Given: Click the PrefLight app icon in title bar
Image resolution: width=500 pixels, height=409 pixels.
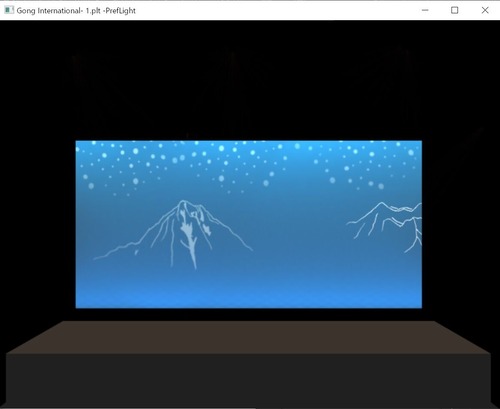Looking at the screenshot, I should tap(9, 10).
